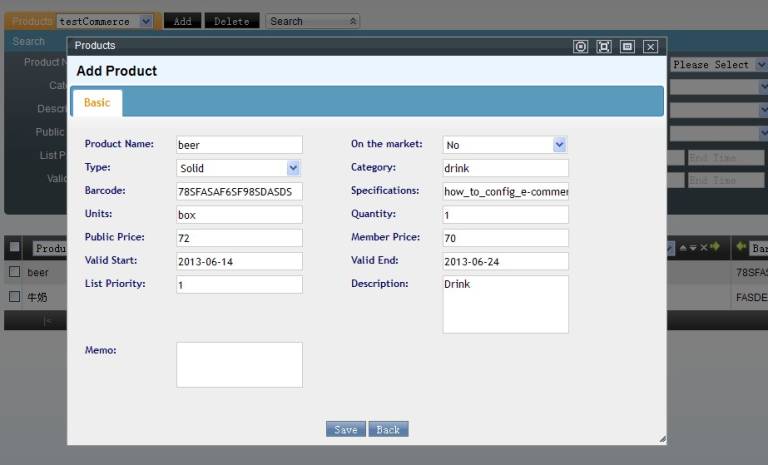The height and width of the screenshot is (465, 768).
Task: Tick the checkbox for the 牛奶 row
Action: click(15, 296)
